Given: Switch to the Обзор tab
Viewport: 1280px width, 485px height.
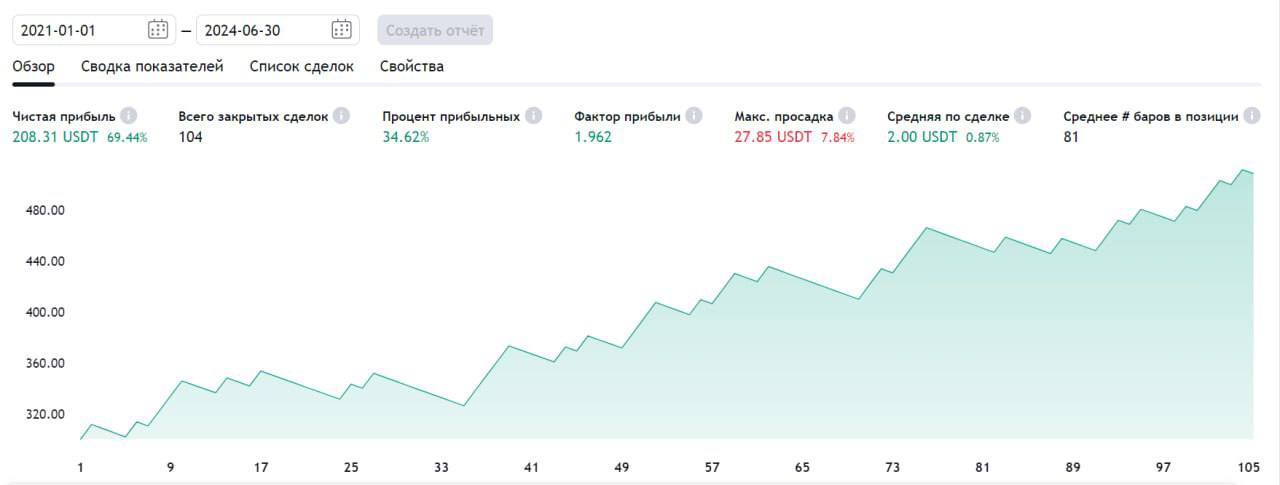Looking at the screenshot, I should (x=33, y=67).
